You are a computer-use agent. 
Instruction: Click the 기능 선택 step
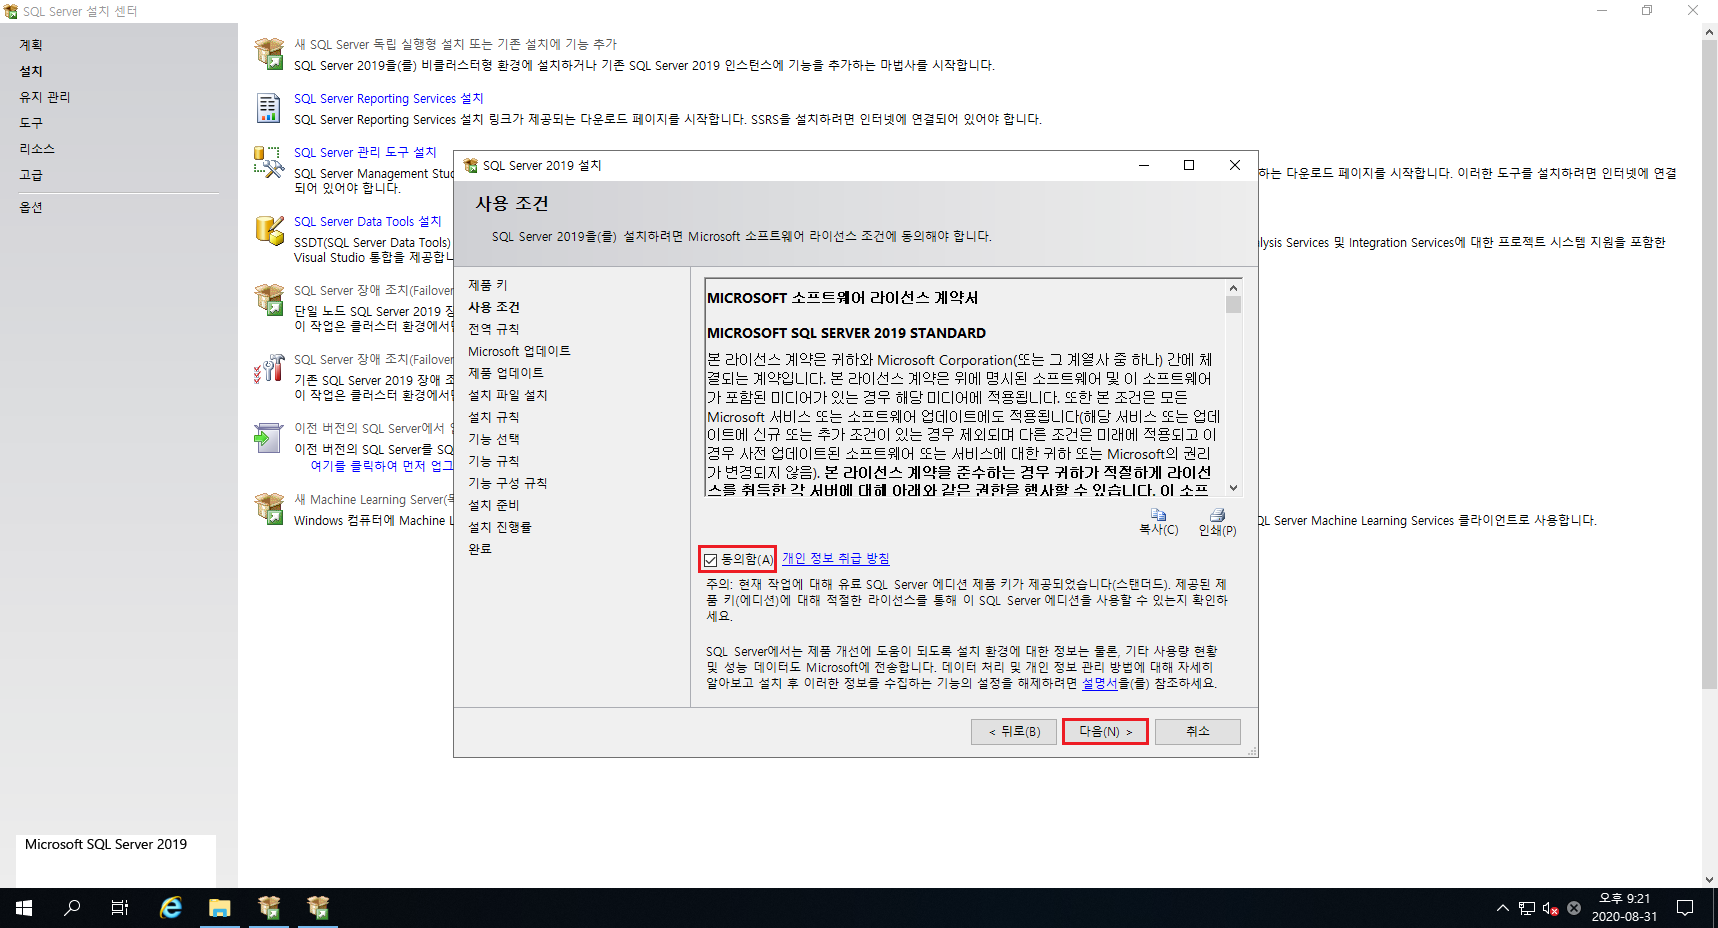coord(493,439)
